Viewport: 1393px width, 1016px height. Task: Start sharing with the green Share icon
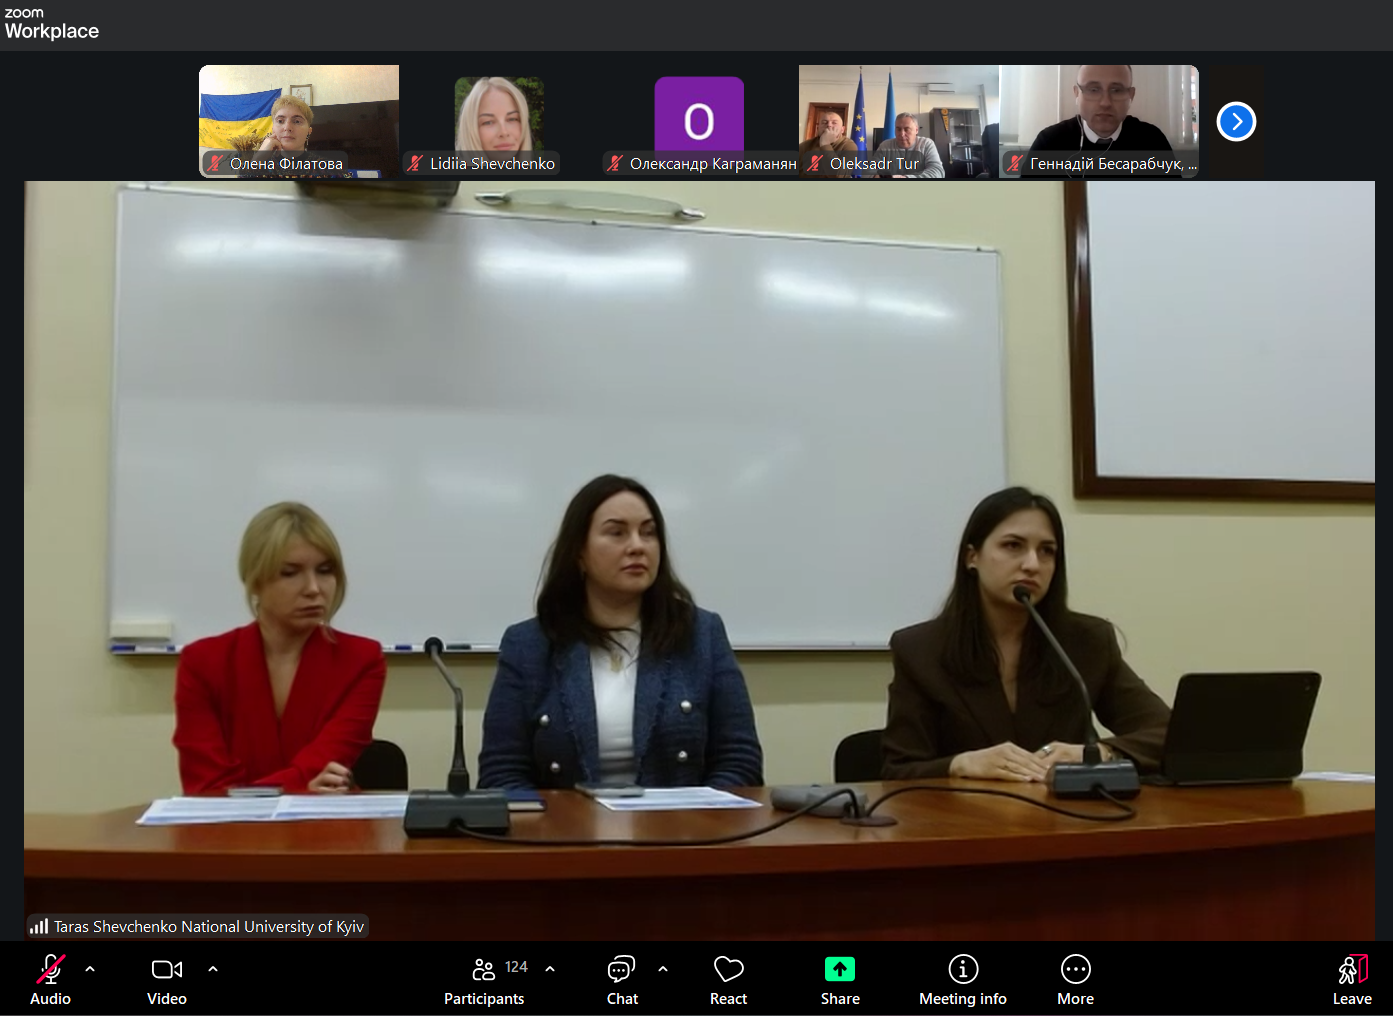(x=840, y=969)
